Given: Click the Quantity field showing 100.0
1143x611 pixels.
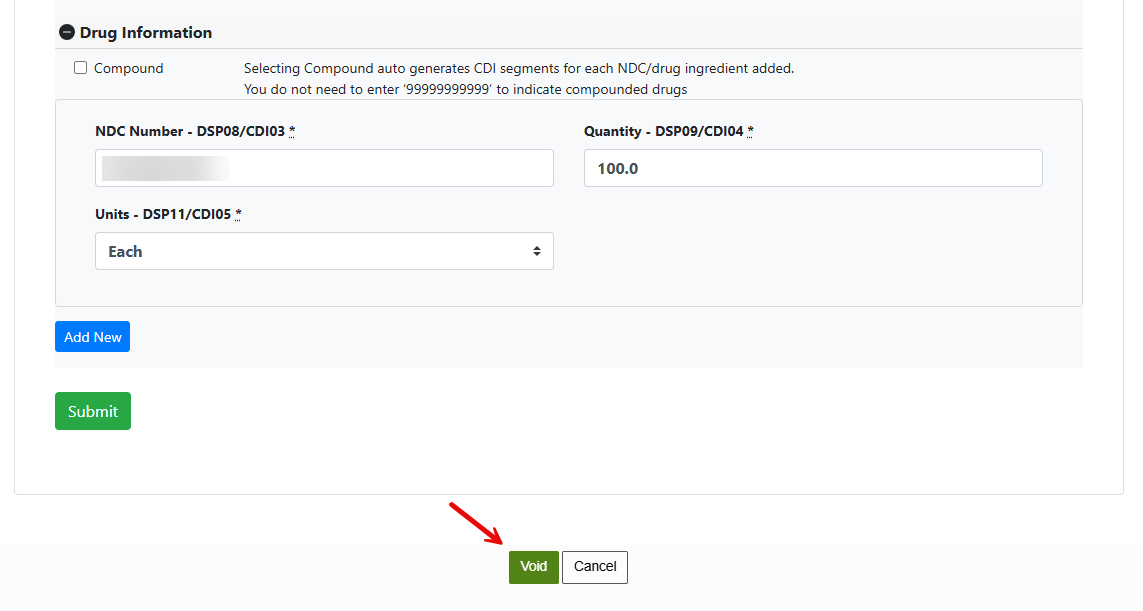Looking at the screenshot, I should tap(813, 168).
